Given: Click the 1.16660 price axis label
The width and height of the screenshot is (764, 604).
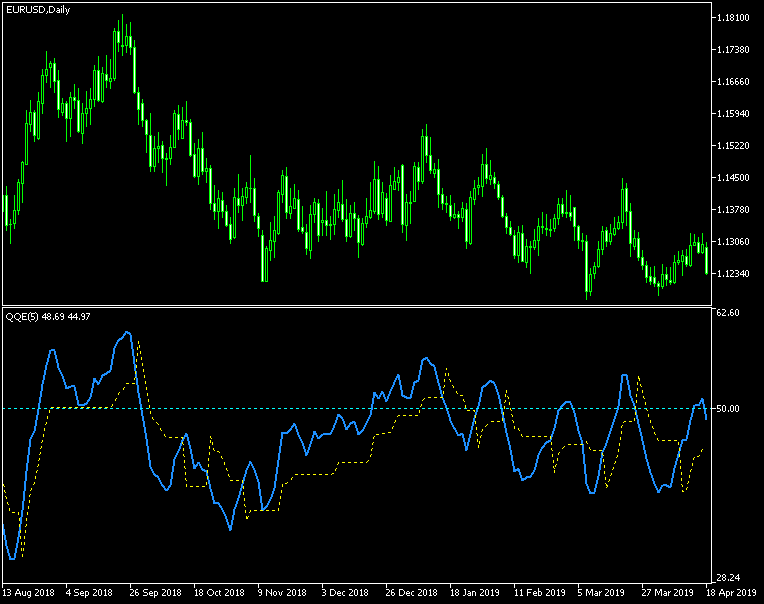Looking at the screenshot, I should tap(733, 82).
